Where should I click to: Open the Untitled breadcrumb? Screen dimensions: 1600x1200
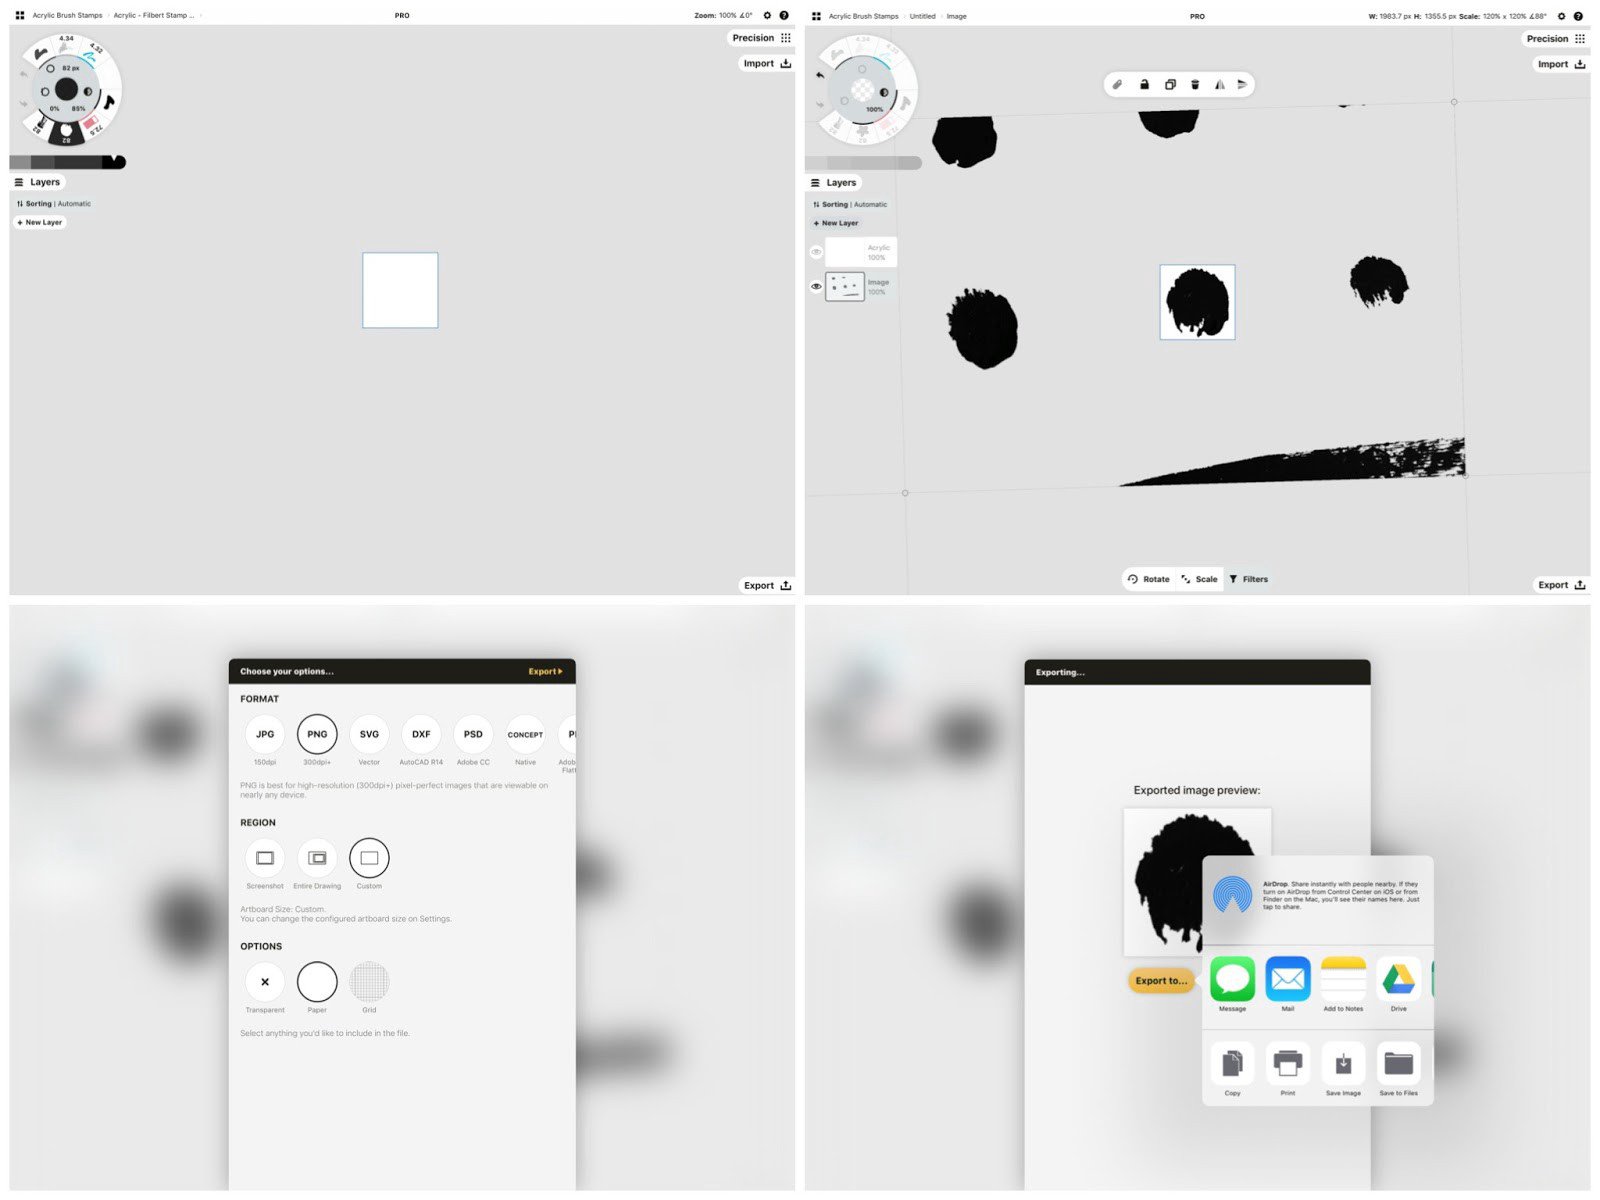(x=922, y=16)
